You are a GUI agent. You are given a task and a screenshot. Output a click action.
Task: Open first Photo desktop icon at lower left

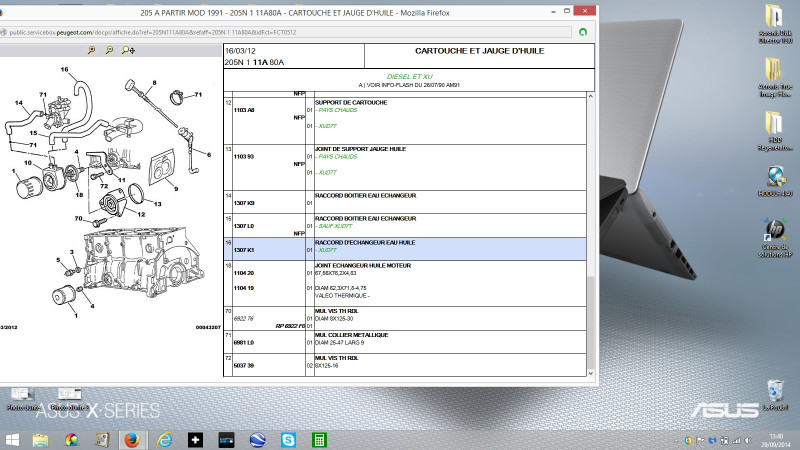click(23, 399)
